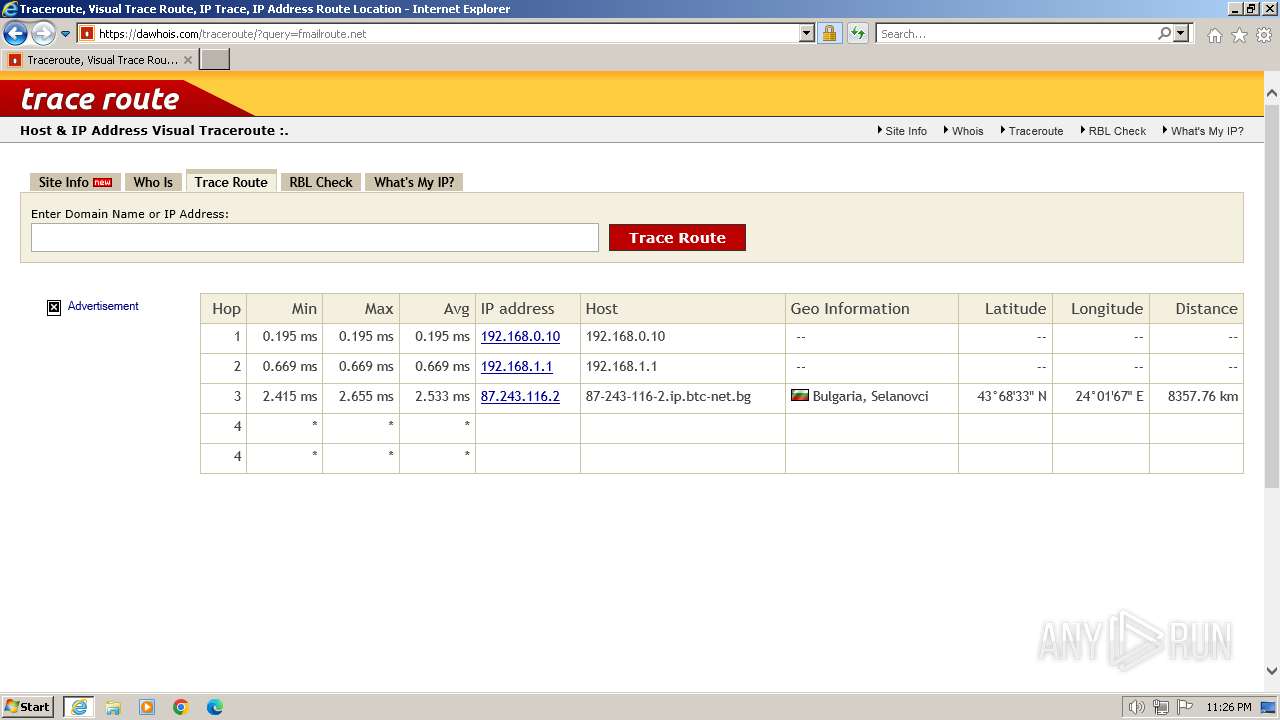Click the broken advertisement image icon
Viewport: 1280px width, 720px height.
pyautogui.click(x=54, y=307)
